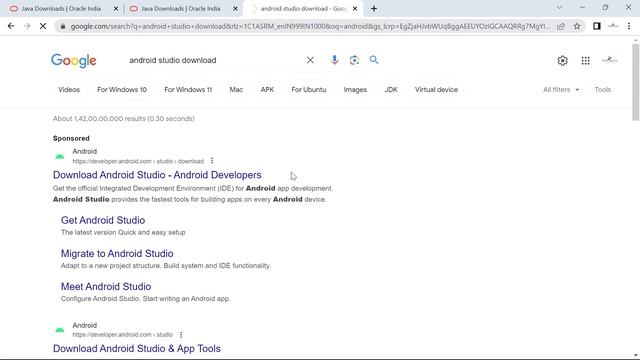The width and height of the screenshot is (640, 360).
Task: Open the Google account avatar on page
Action: pyautogui.click(x=610, y=60)
